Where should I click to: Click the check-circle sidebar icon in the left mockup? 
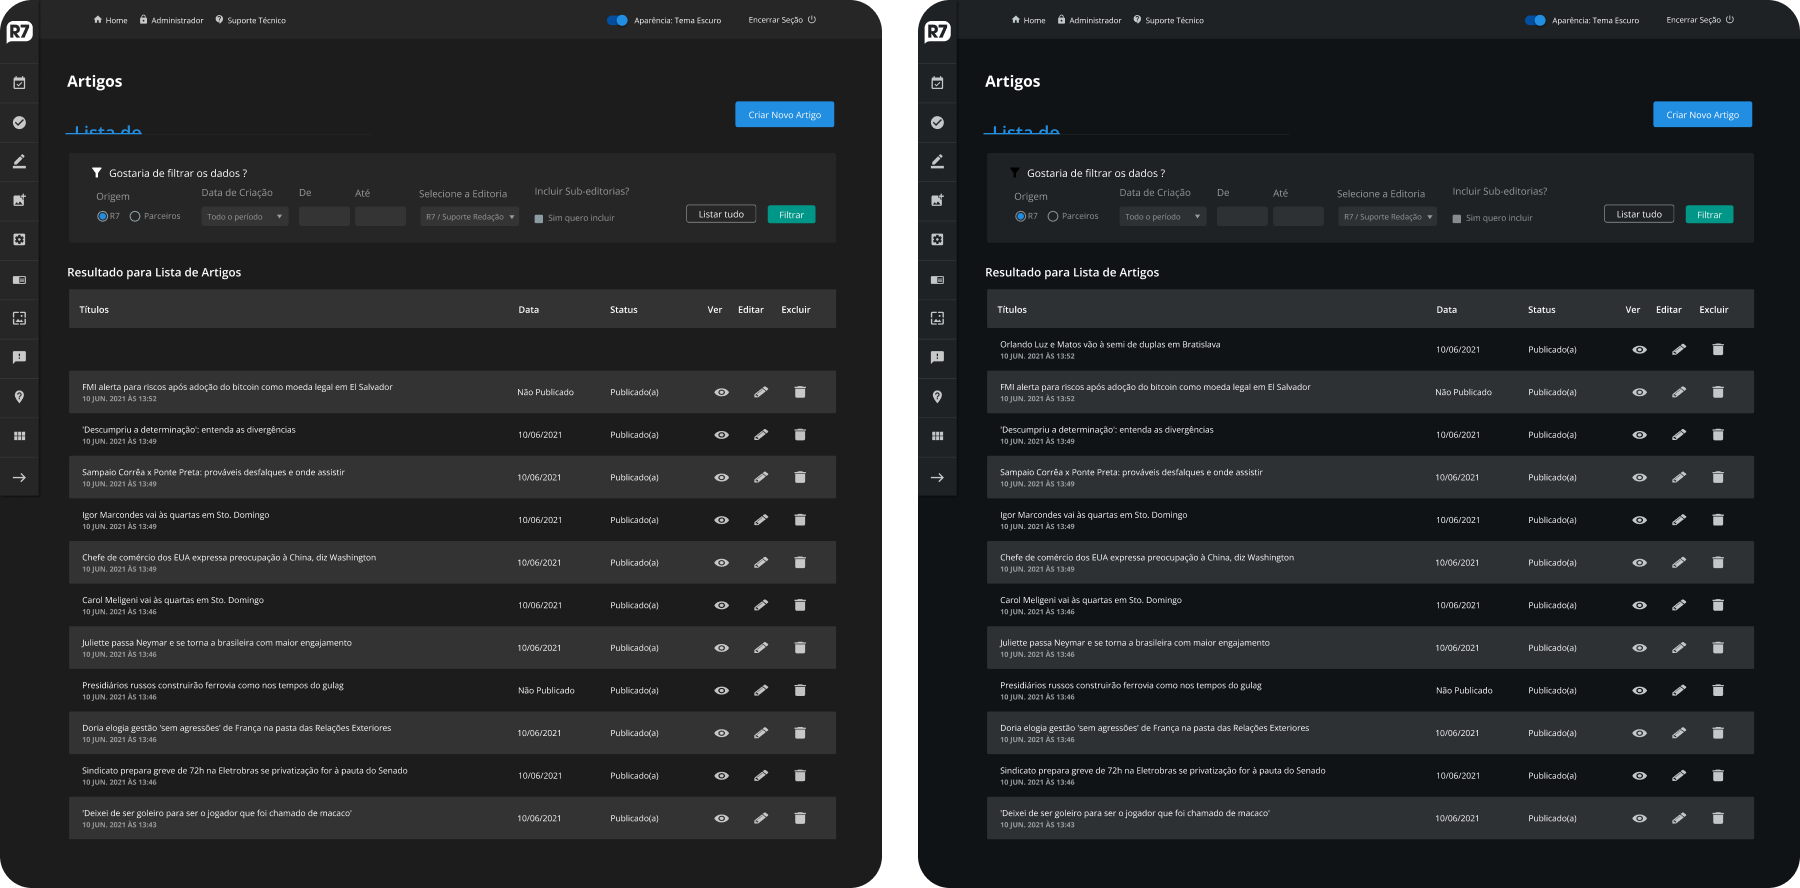point(19,122)
